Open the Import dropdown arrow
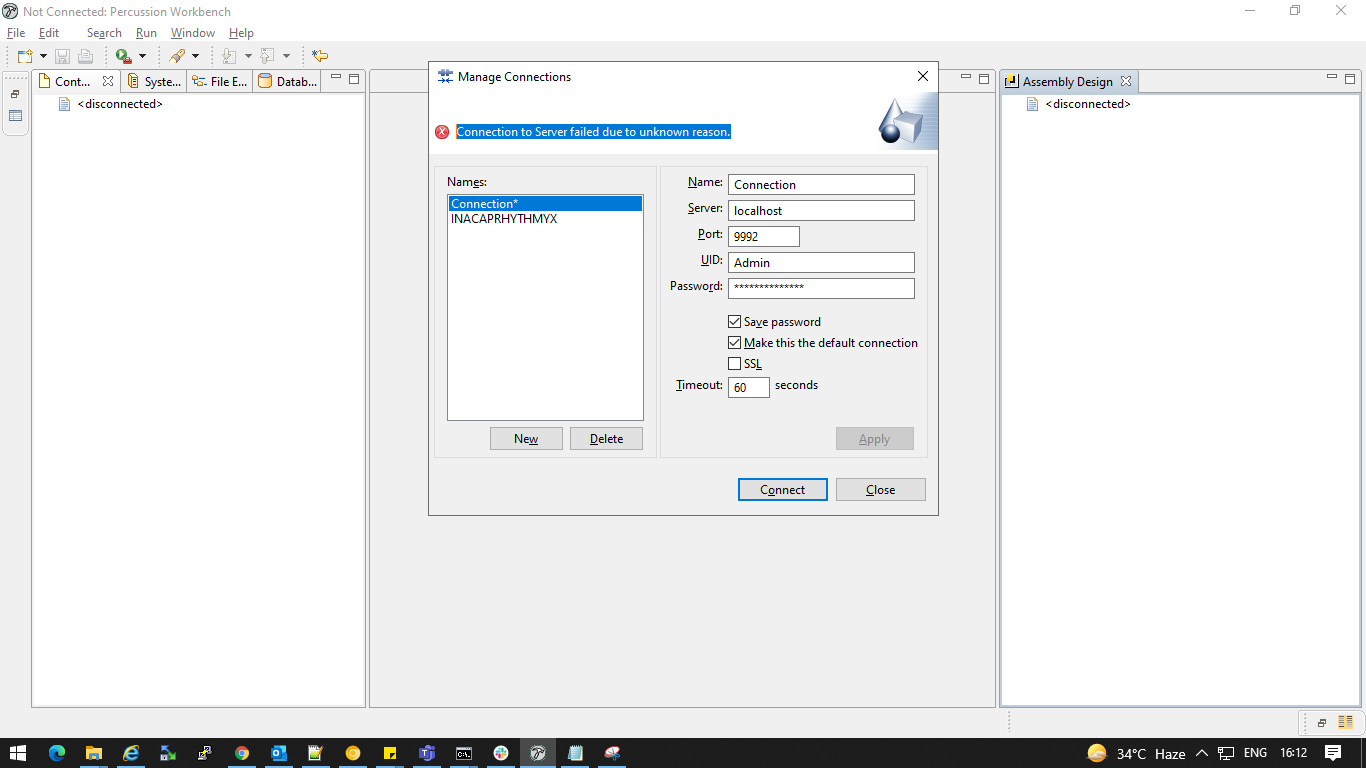1366x768 pixels. point(248,55)
